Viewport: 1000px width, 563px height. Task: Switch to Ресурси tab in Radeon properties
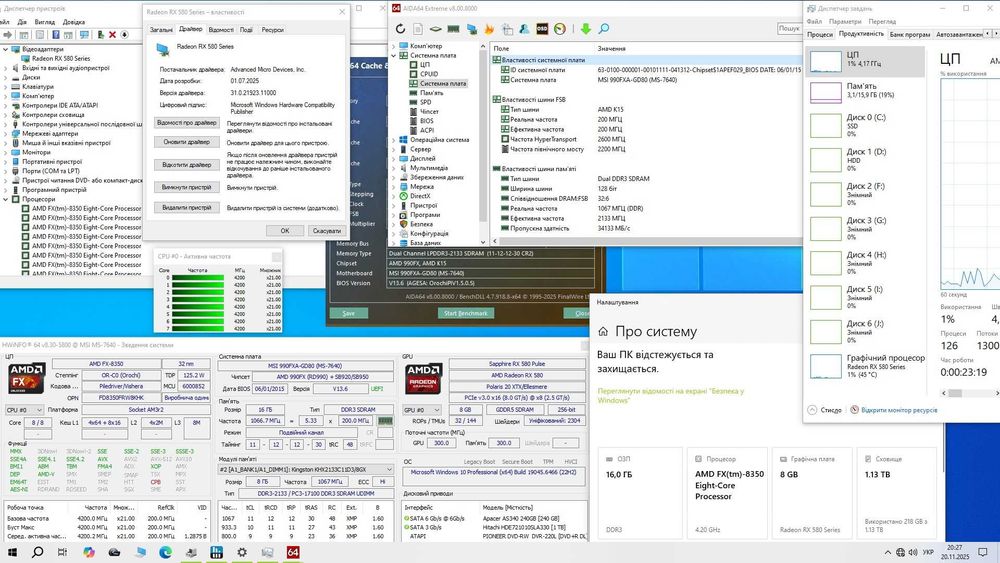coord(272,30)
